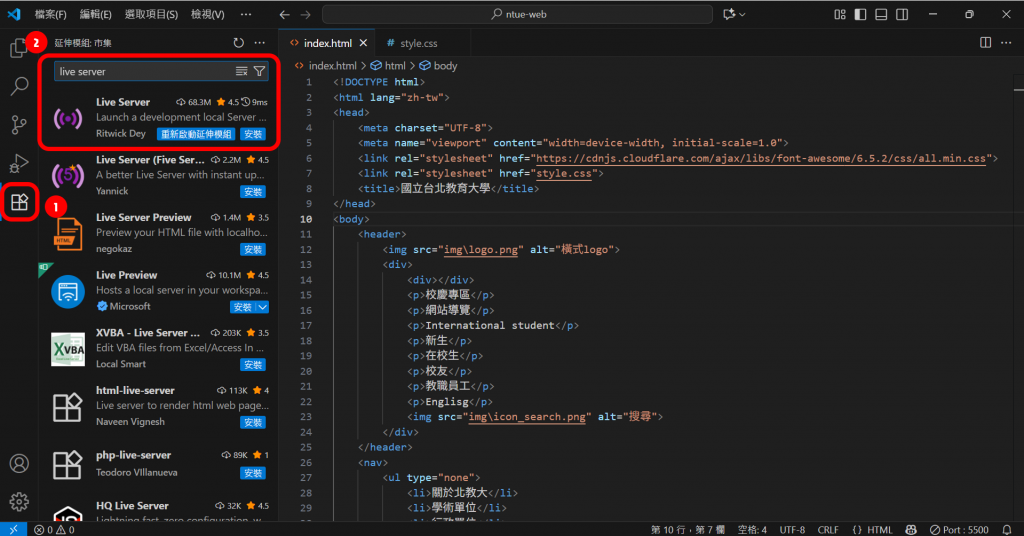Select the HQ Live Server extension
This screenshot has height=536, width=1024.
pos(160,511)
